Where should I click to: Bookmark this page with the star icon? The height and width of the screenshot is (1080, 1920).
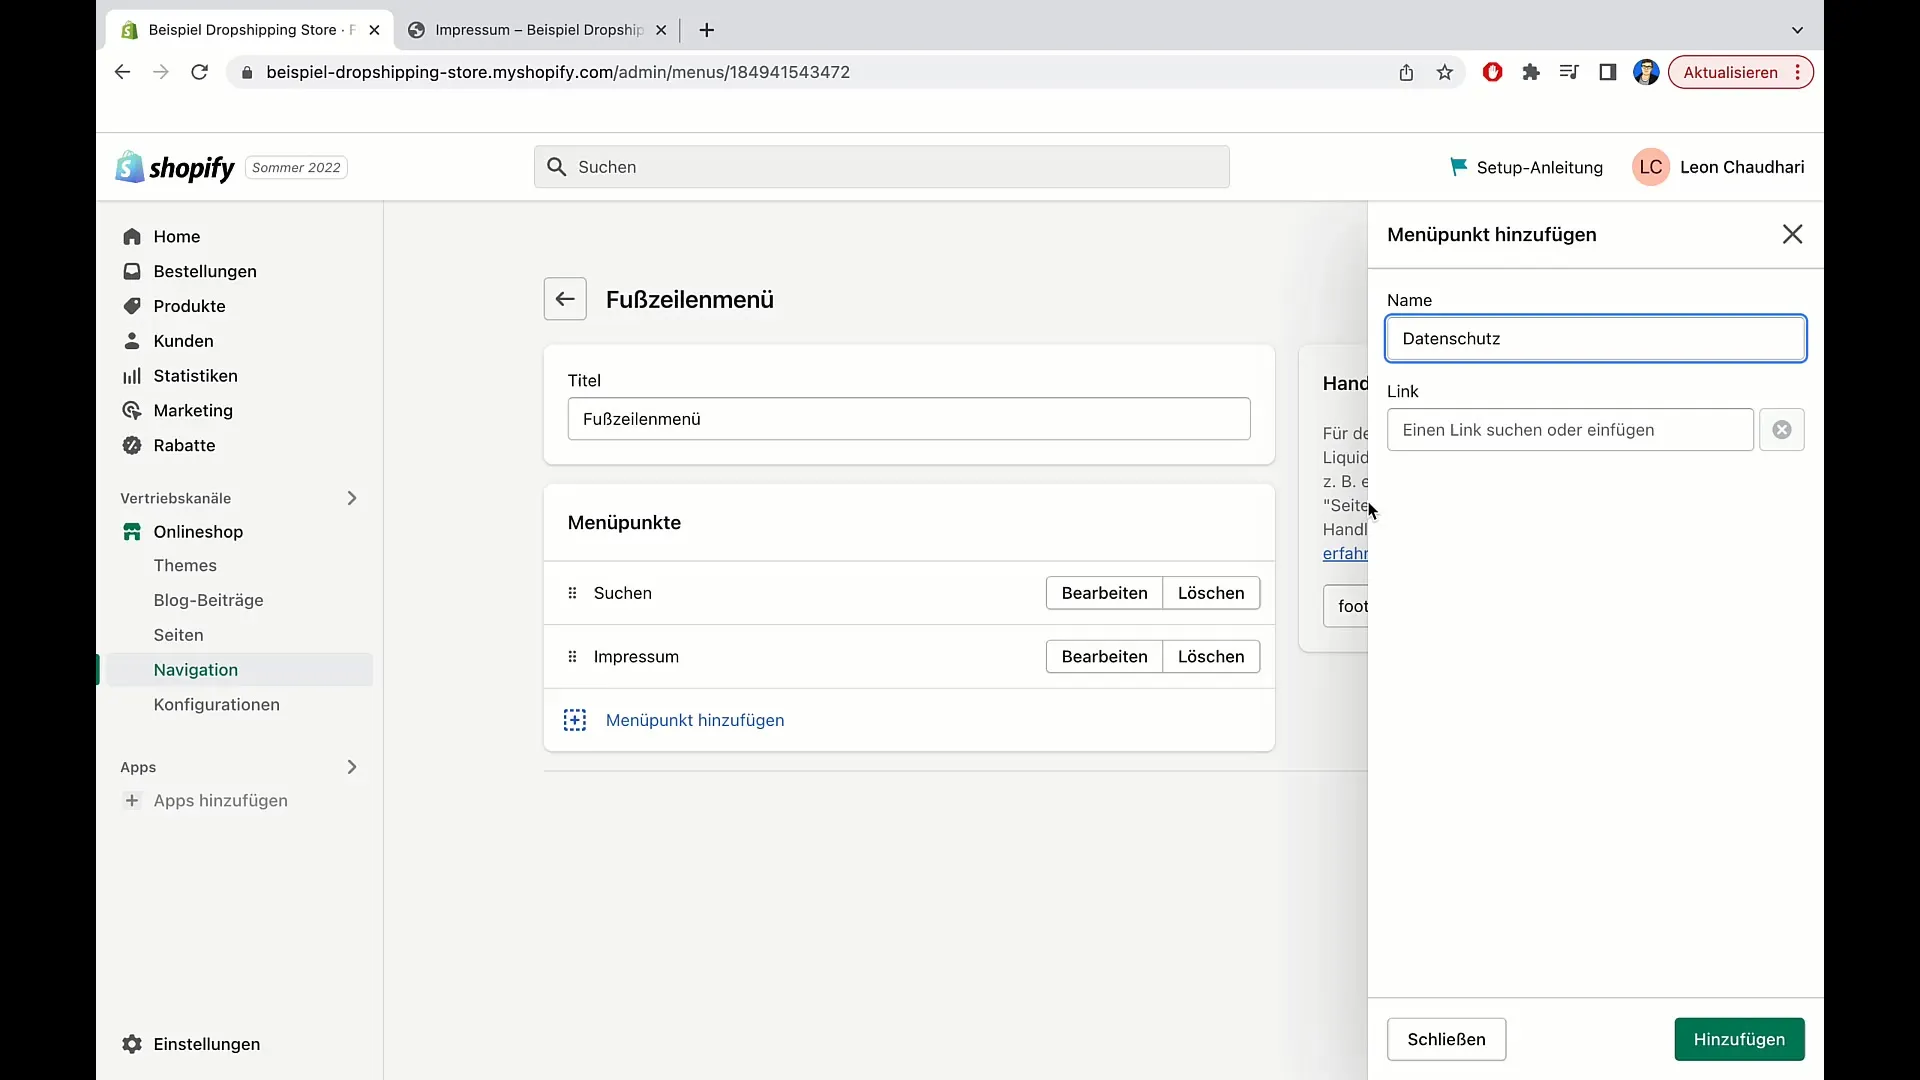pyautogui.click(x=1445, y=72)
